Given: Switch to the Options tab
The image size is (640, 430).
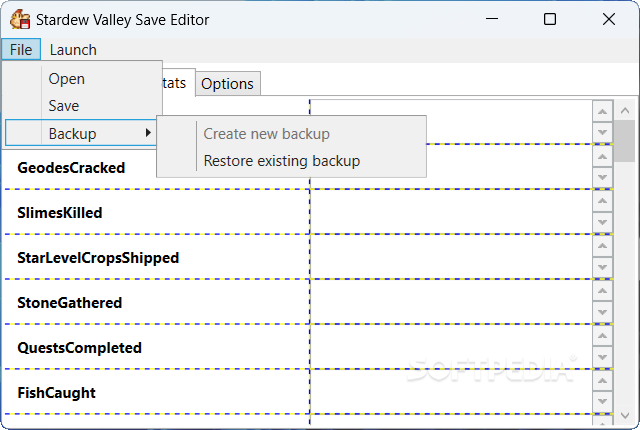Looking at the screenshot, I should [227, 84].
